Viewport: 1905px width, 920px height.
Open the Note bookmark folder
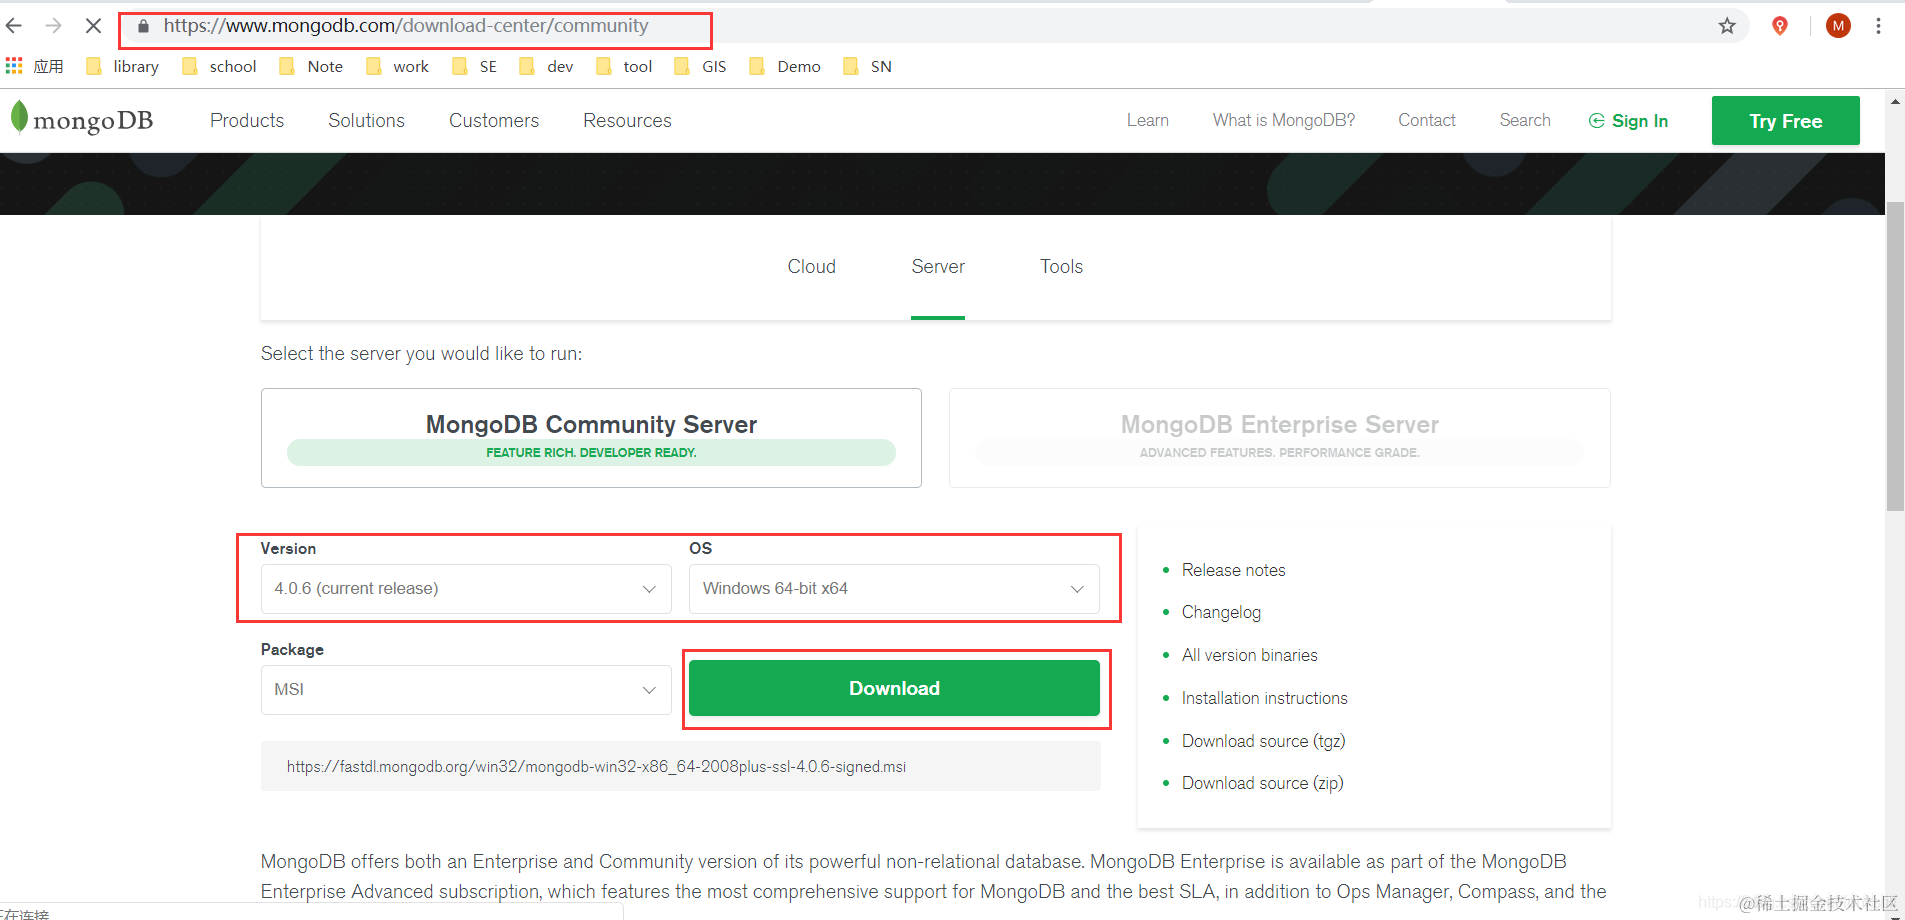click(311, 66)
